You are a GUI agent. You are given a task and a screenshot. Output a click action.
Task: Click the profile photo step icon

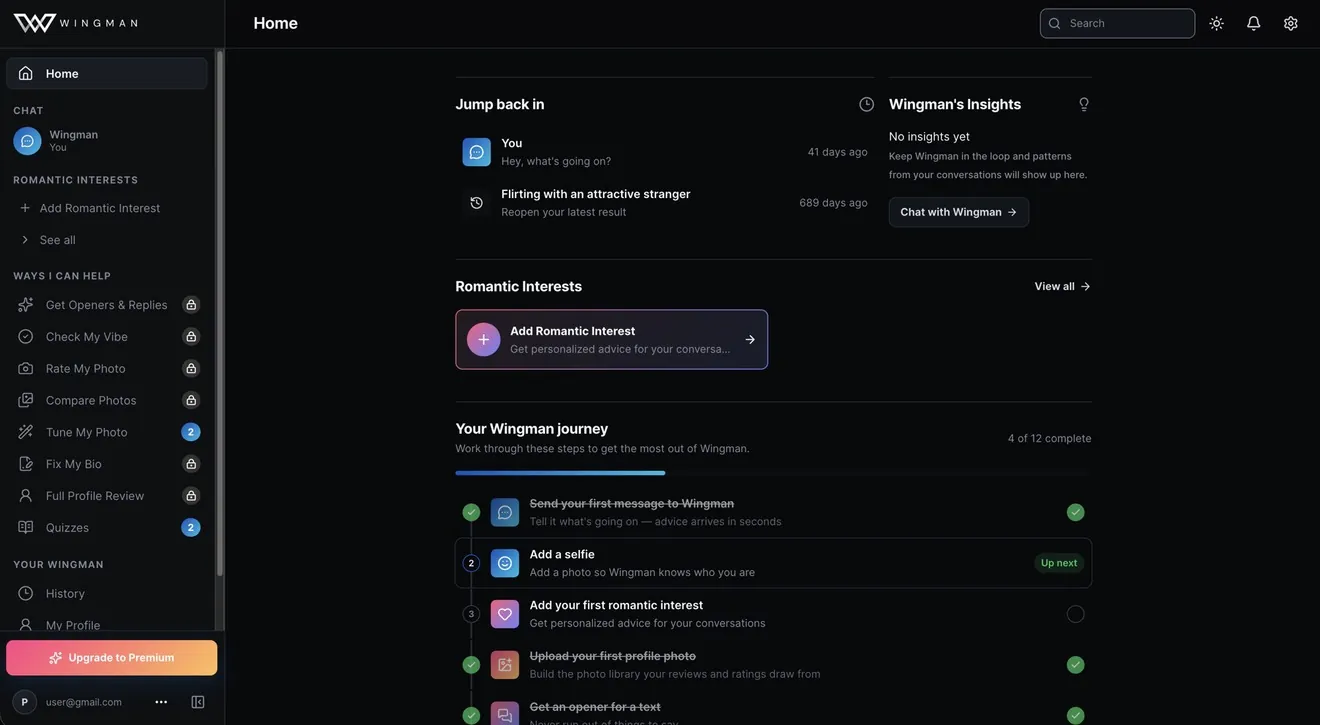(x=505, y=665)
